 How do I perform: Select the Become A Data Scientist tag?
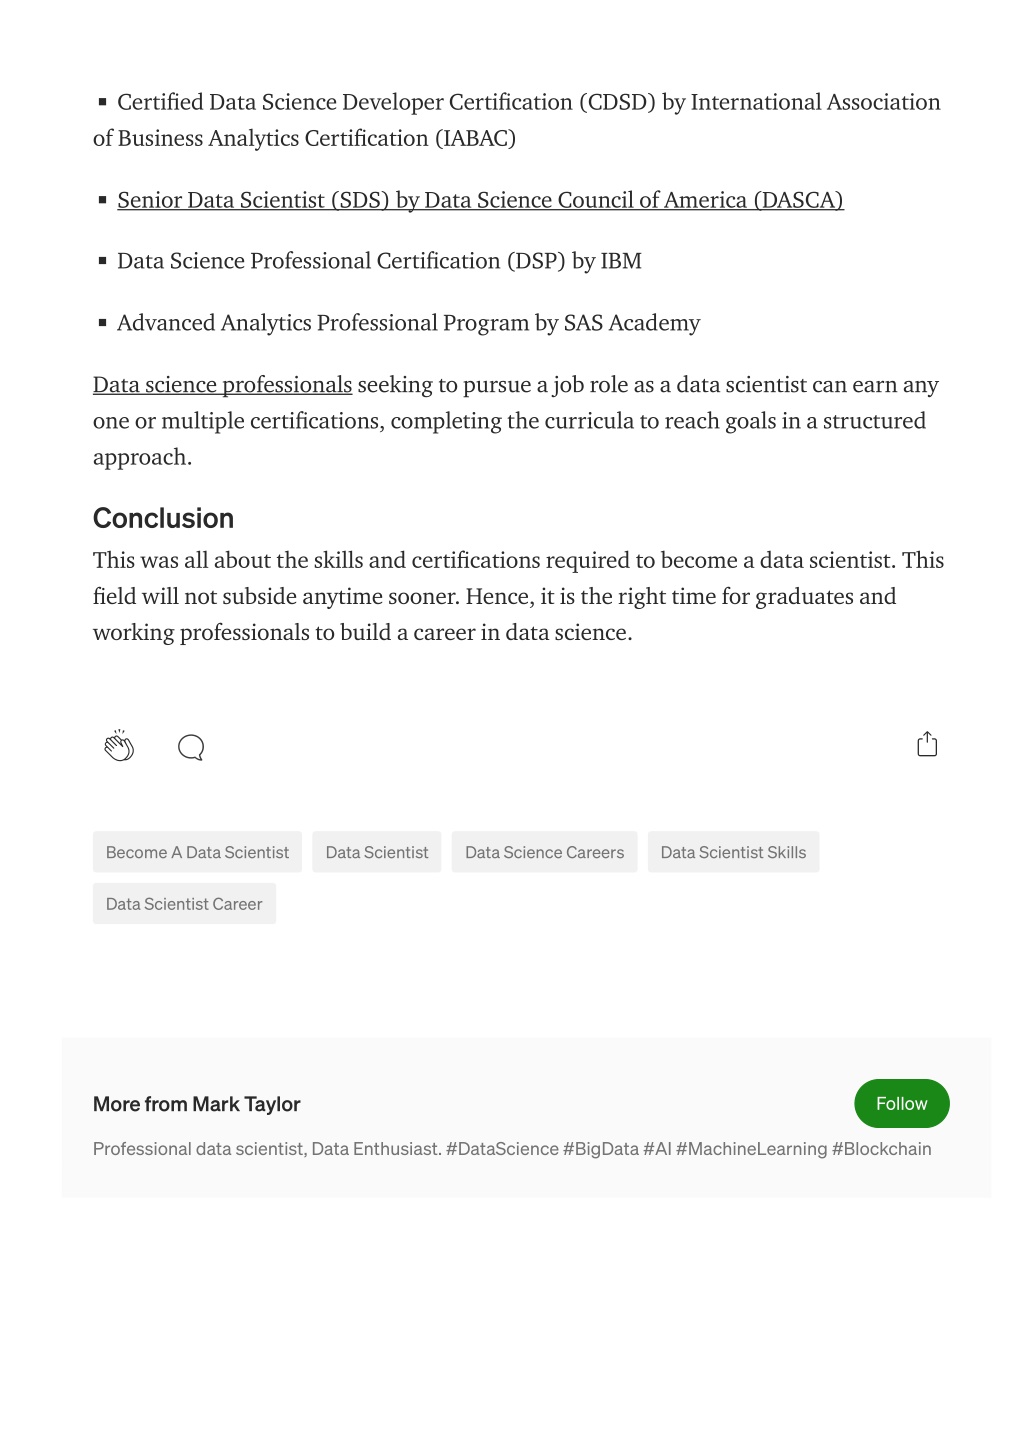click(197, 852)
